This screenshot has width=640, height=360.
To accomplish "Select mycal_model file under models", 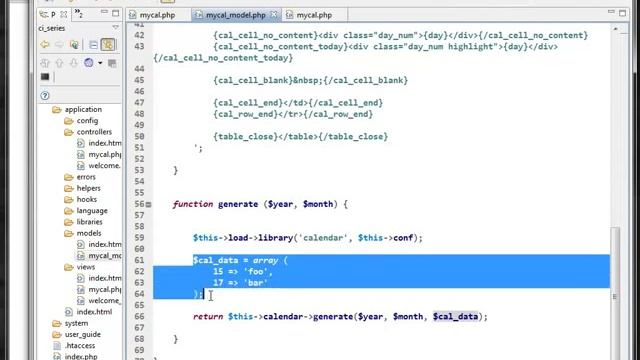I will click(x=104, y=256).
